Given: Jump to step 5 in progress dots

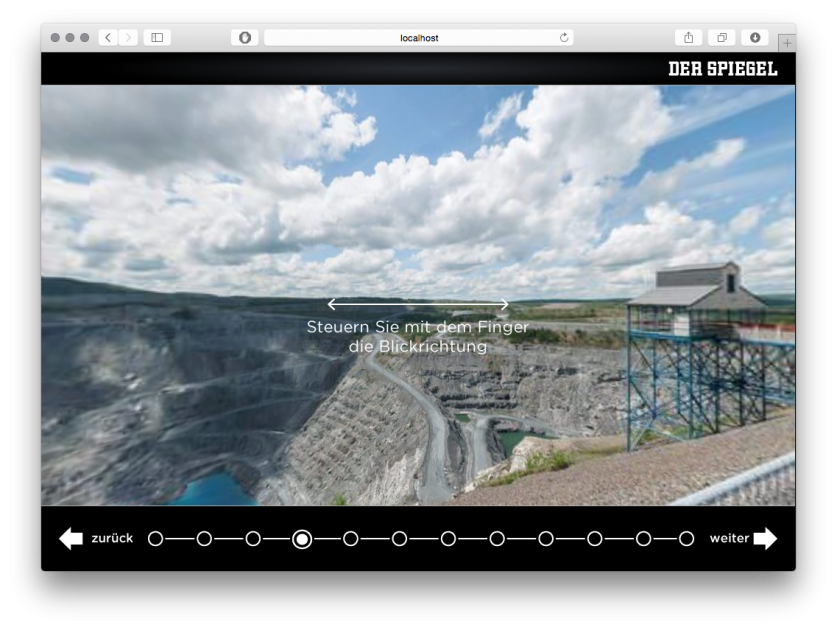Looking at the screenshot, I should (351, 539).
